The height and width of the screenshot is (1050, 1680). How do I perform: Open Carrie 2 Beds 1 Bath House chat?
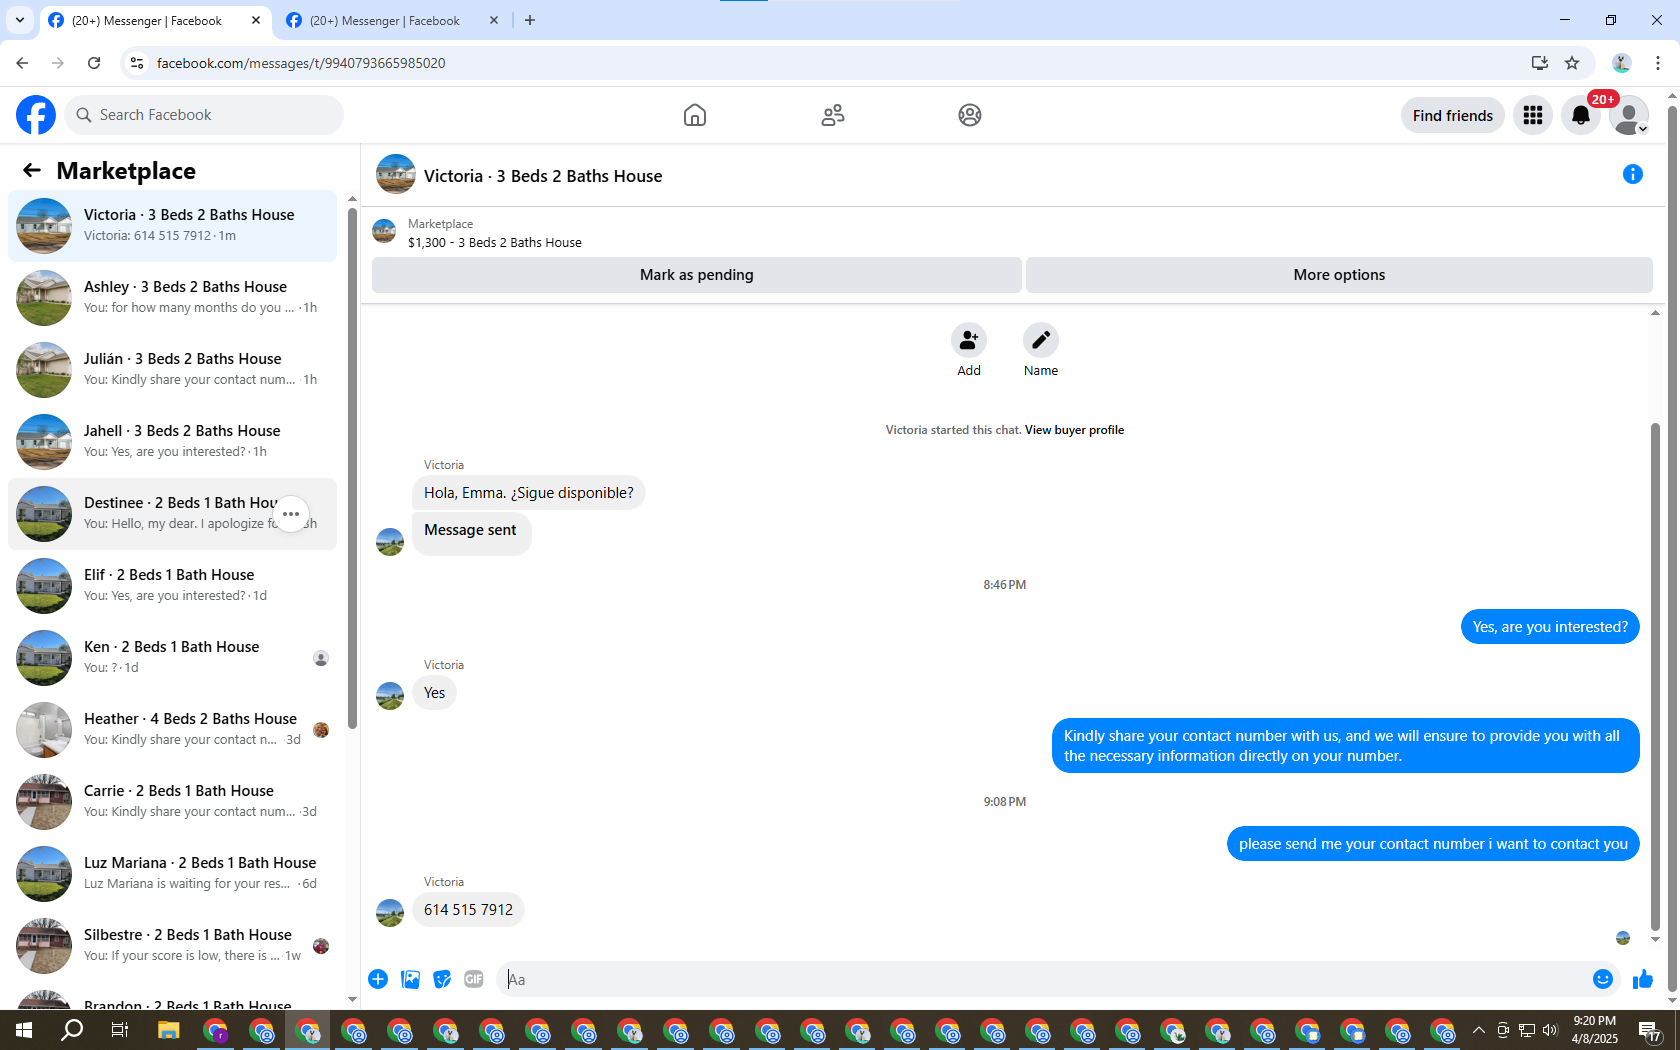pyautogui.click(x=173, y=802)
